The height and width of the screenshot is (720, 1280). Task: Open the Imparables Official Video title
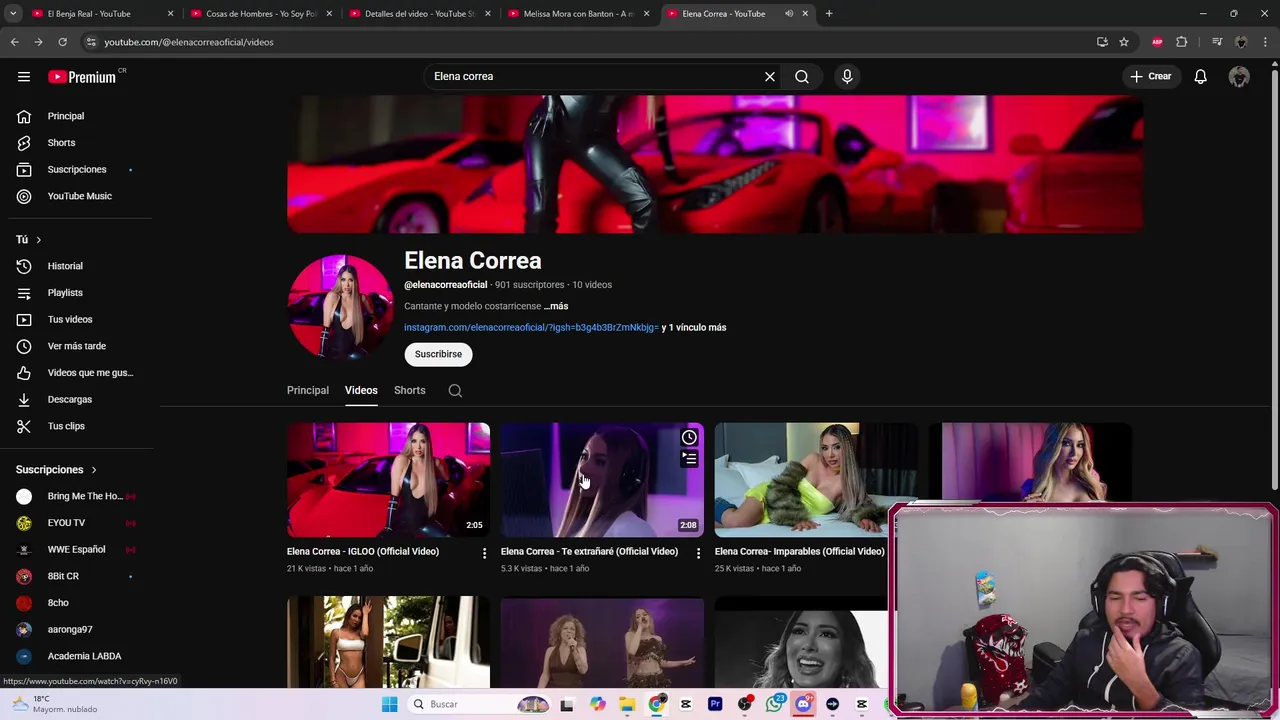800,552
